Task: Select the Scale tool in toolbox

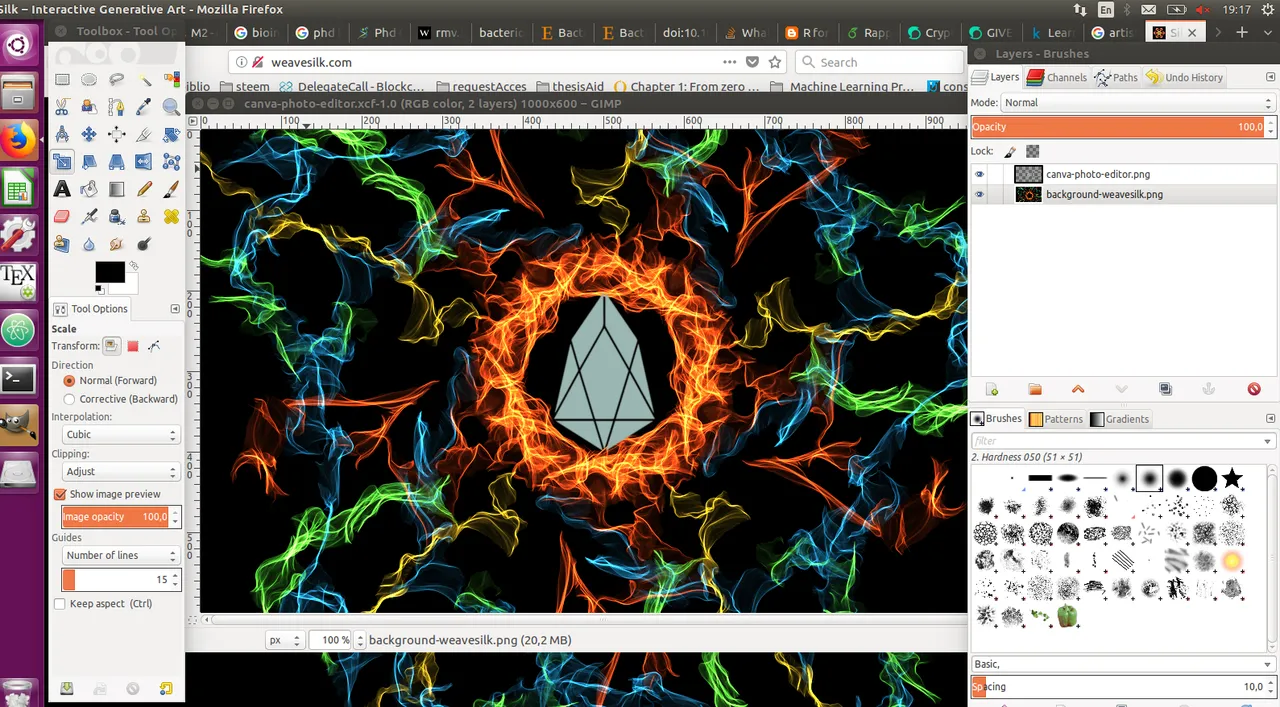Action: pos(62,161)
